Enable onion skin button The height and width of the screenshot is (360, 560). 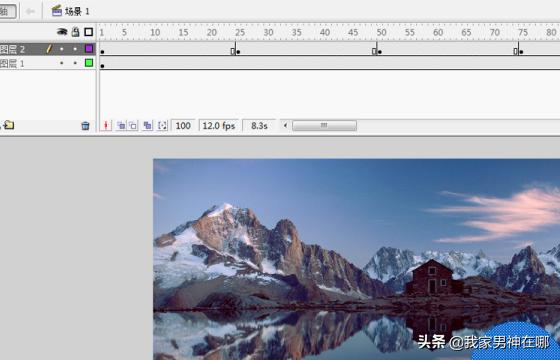[x=121, y=125]
